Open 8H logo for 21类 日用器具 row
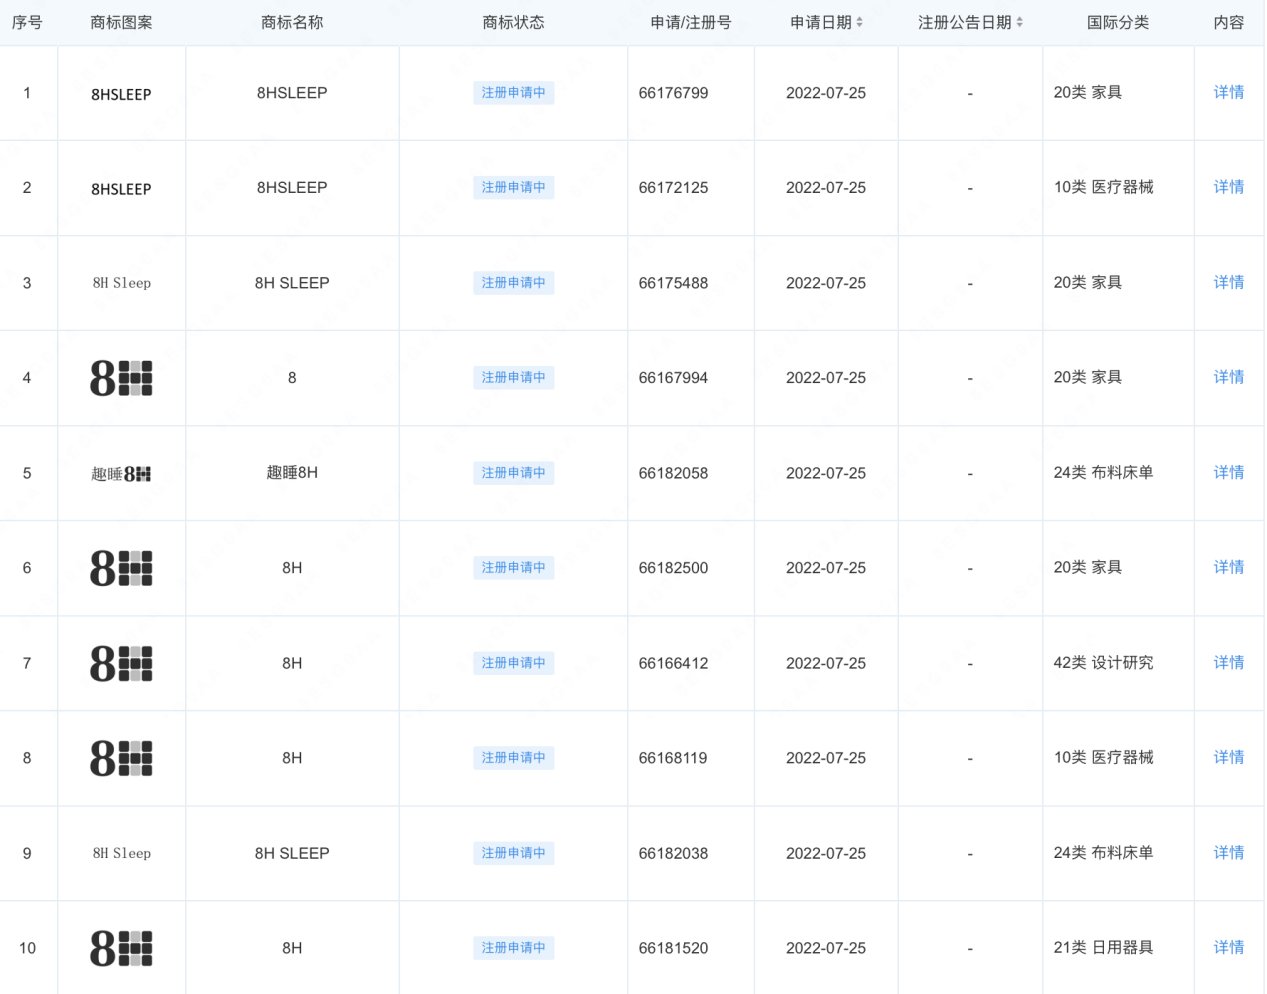The width and height of the screenshot is (1267, 994). (121, 948)
